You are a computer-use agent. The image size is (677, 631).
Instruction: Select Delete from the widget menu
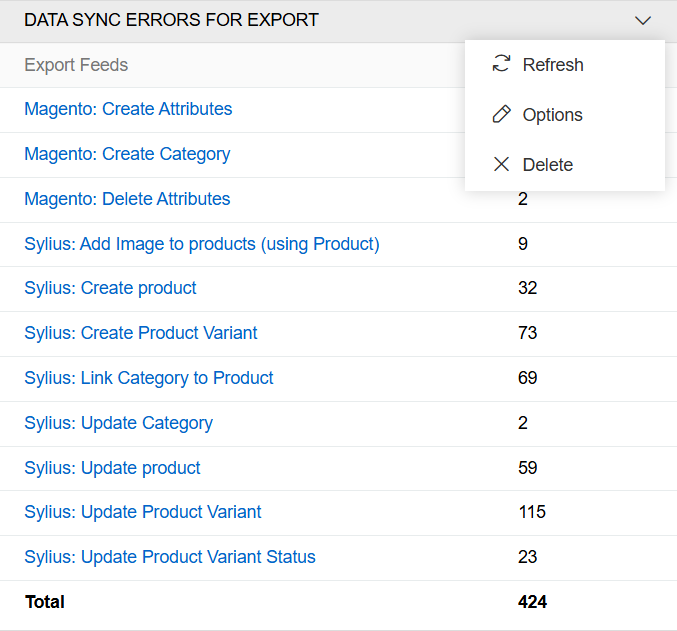point(547,165)
